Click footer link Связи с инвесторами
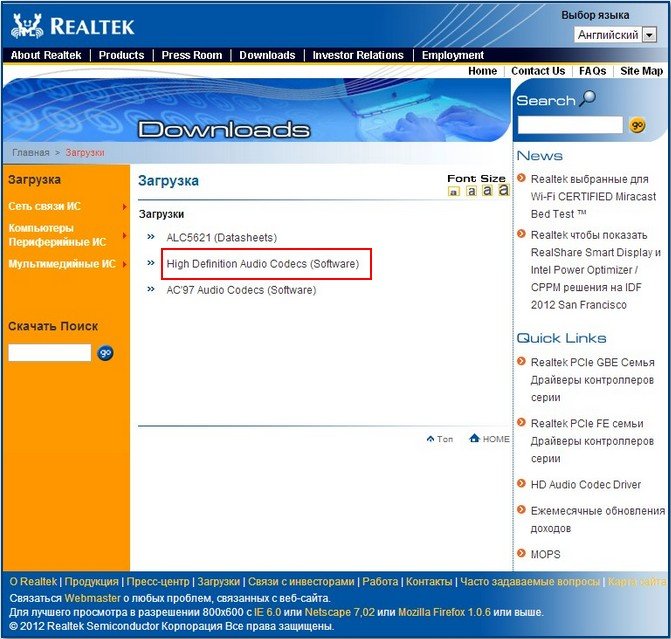 coord(301,582)
